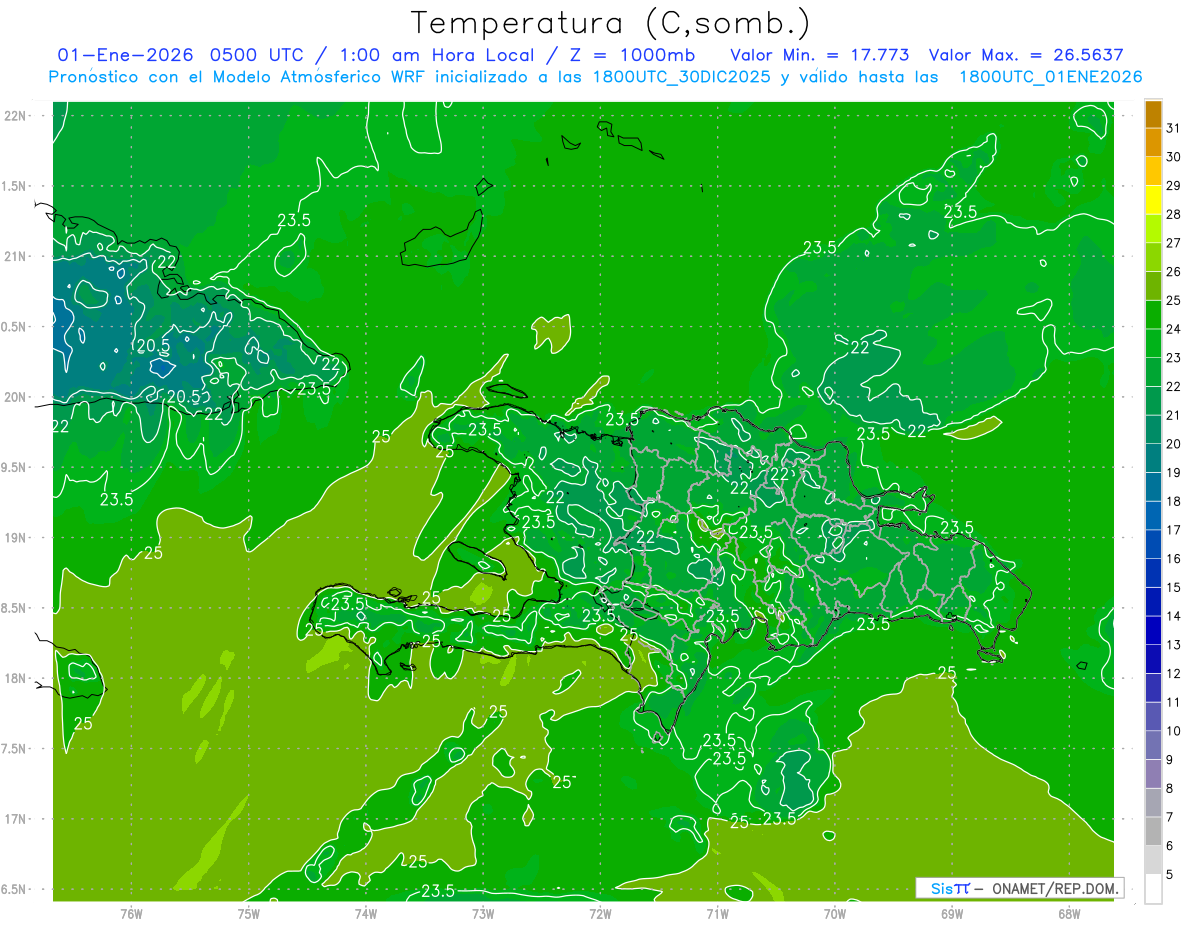
Task: Click longitude axis label "68W"
Action: (x=1069, y=913)
